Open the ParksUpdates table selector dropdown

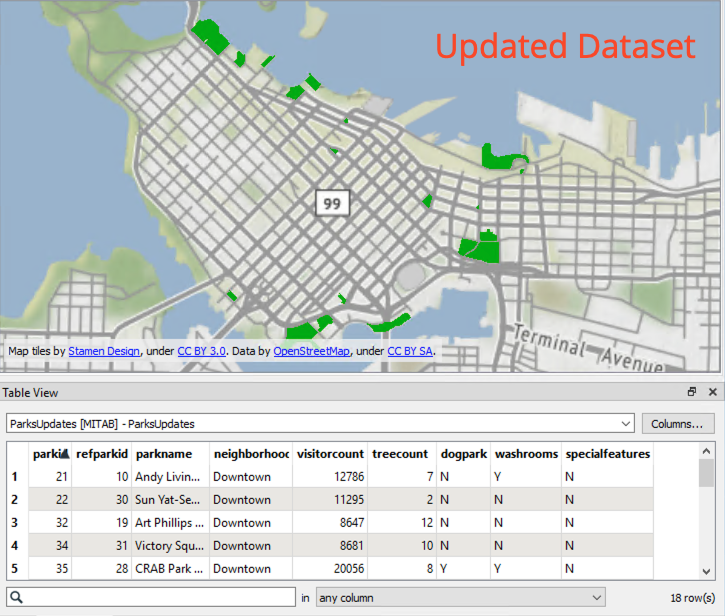tap(626, 423)
